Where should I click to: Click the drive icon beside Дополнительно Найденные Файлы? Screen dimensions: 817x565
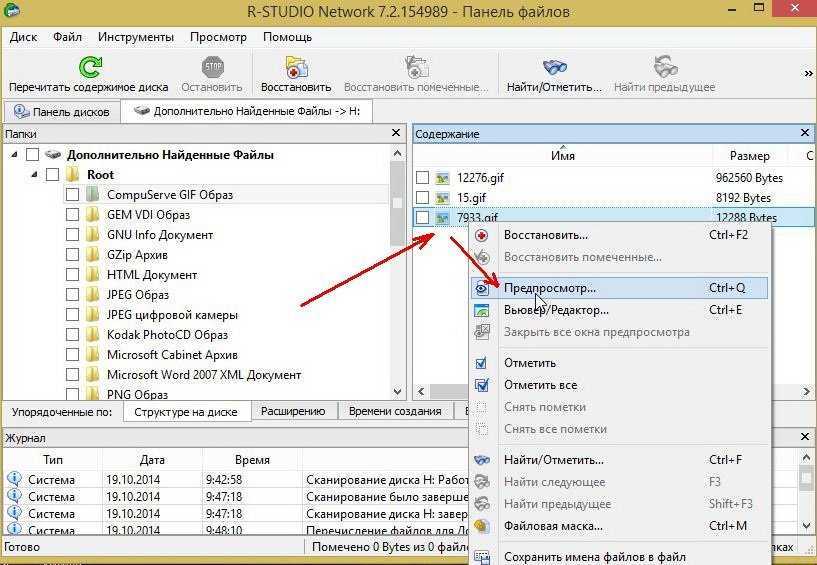tap(53, 155)
